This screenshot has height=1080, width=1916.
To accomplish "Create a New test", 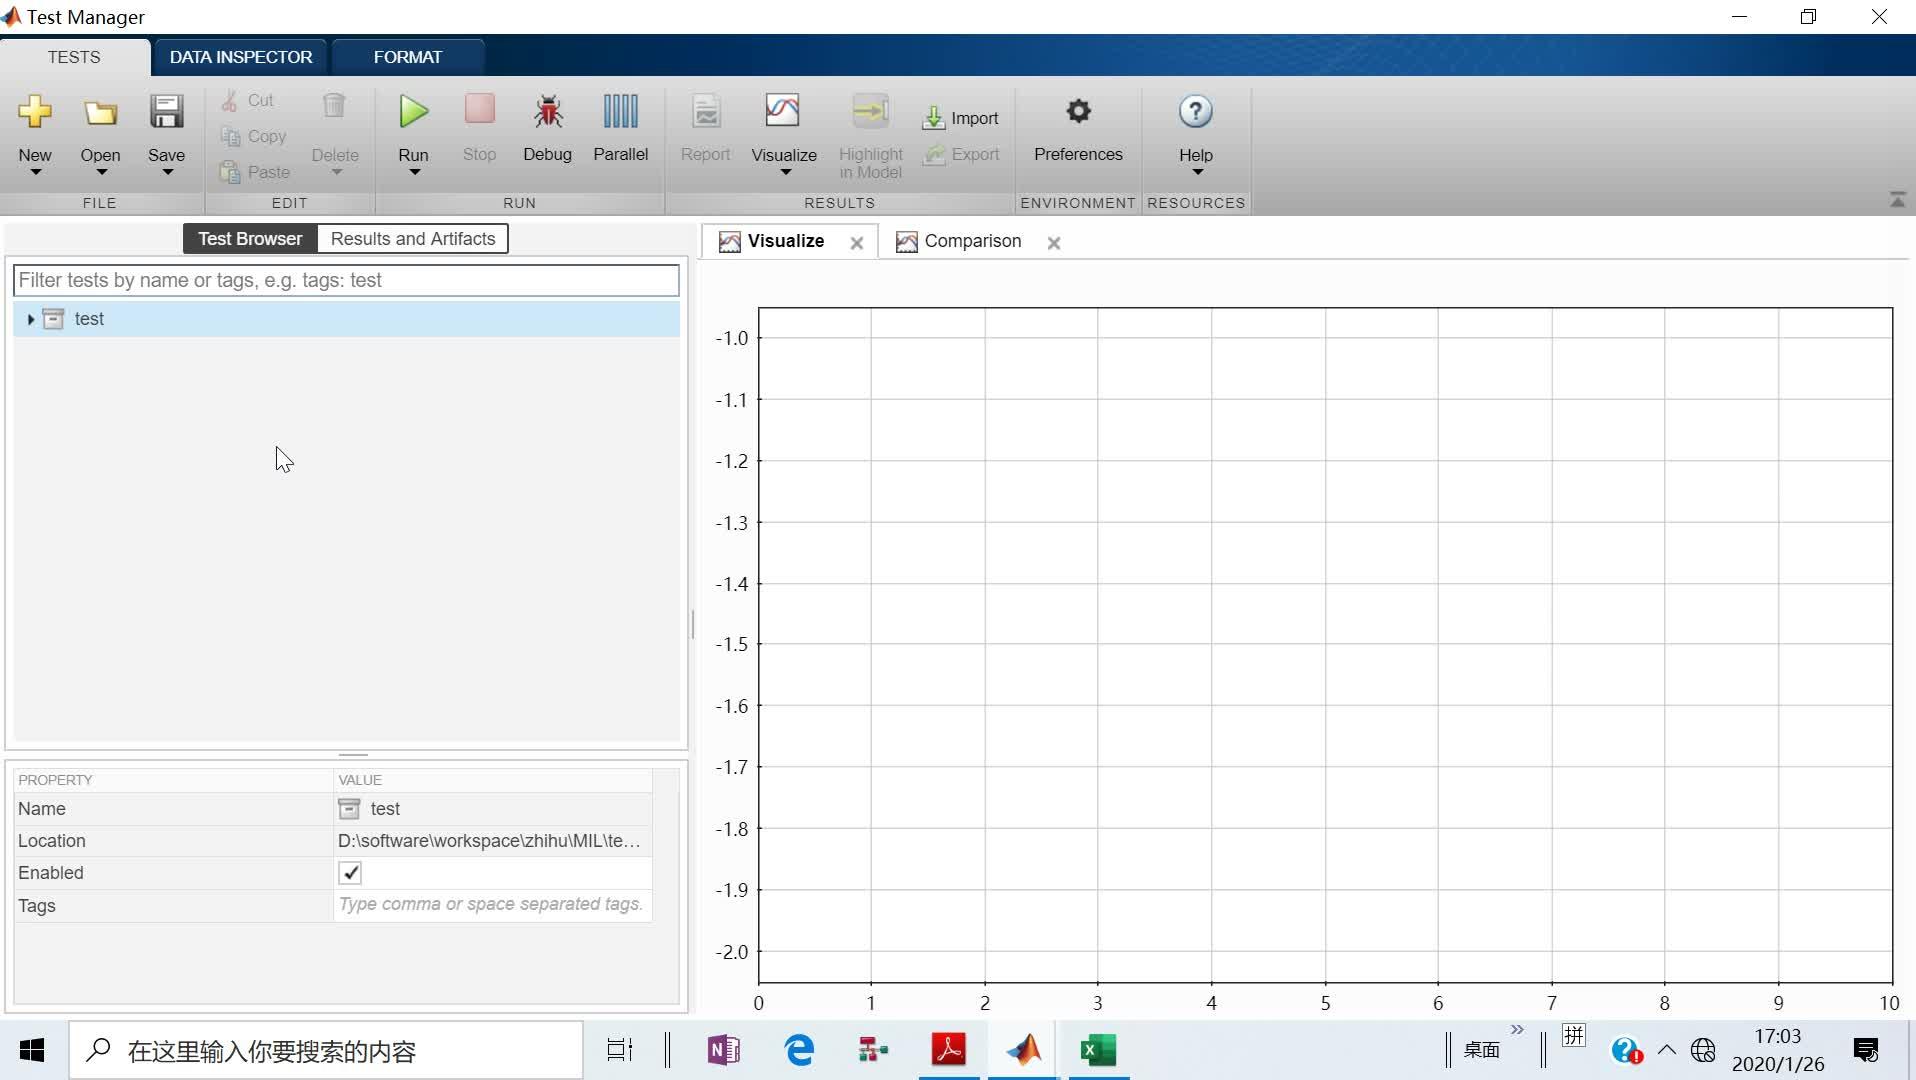I will pos(35,128).
